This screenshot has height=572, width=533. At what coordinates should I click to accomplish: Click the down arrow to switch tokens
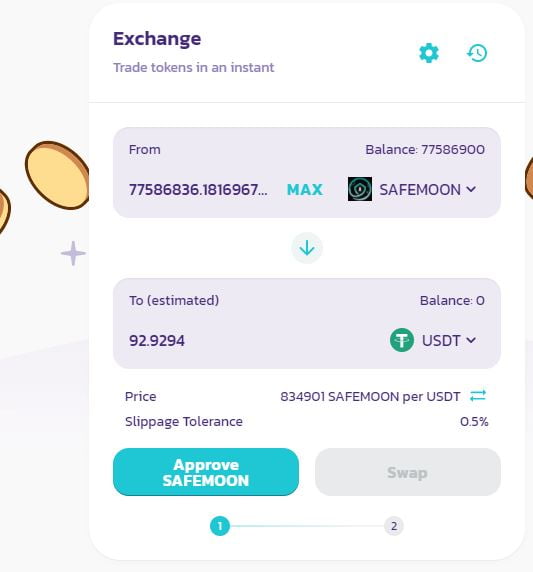click(307, 248)
